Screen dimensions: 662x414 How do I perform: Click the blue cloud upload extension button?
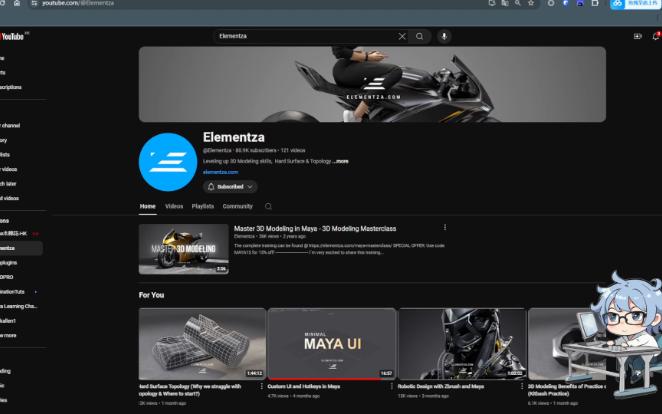click(634, 3)
